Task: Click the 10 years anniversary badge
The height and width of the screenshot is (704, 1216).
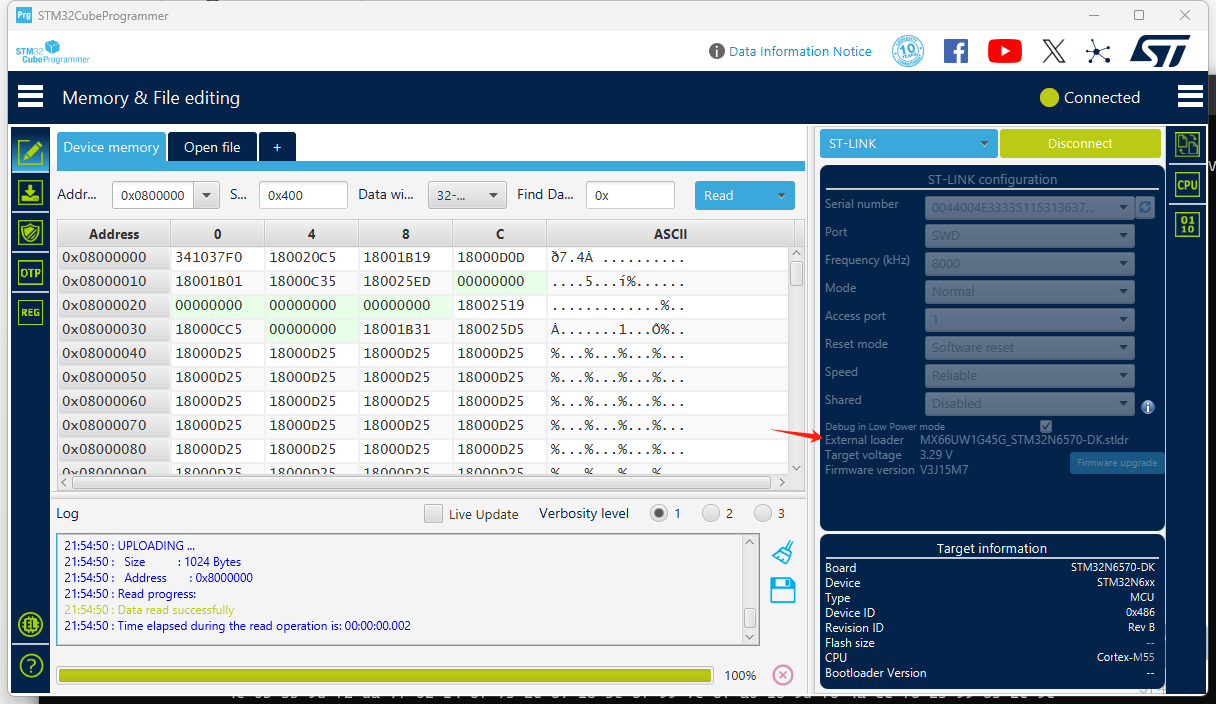Action: point(908,51)
